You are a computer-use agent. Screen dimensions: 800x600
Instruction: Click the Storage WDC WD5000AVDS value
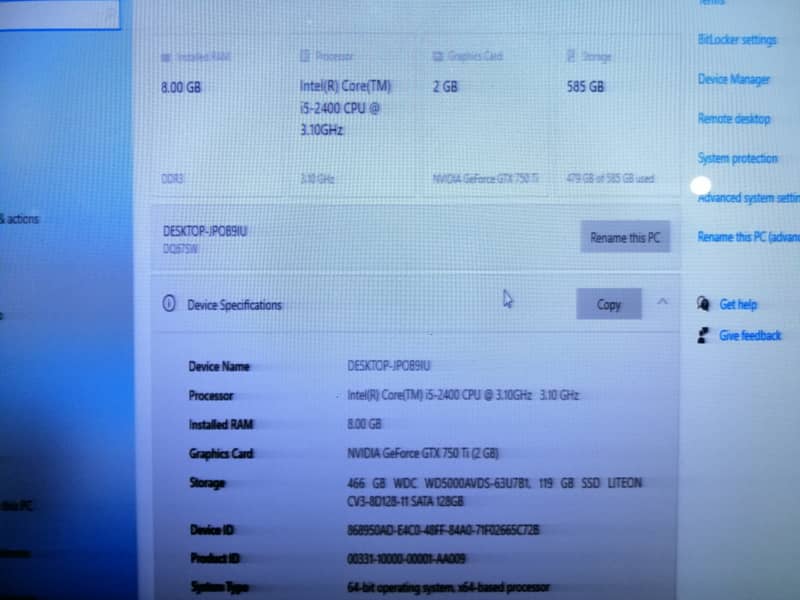[494, 492]
